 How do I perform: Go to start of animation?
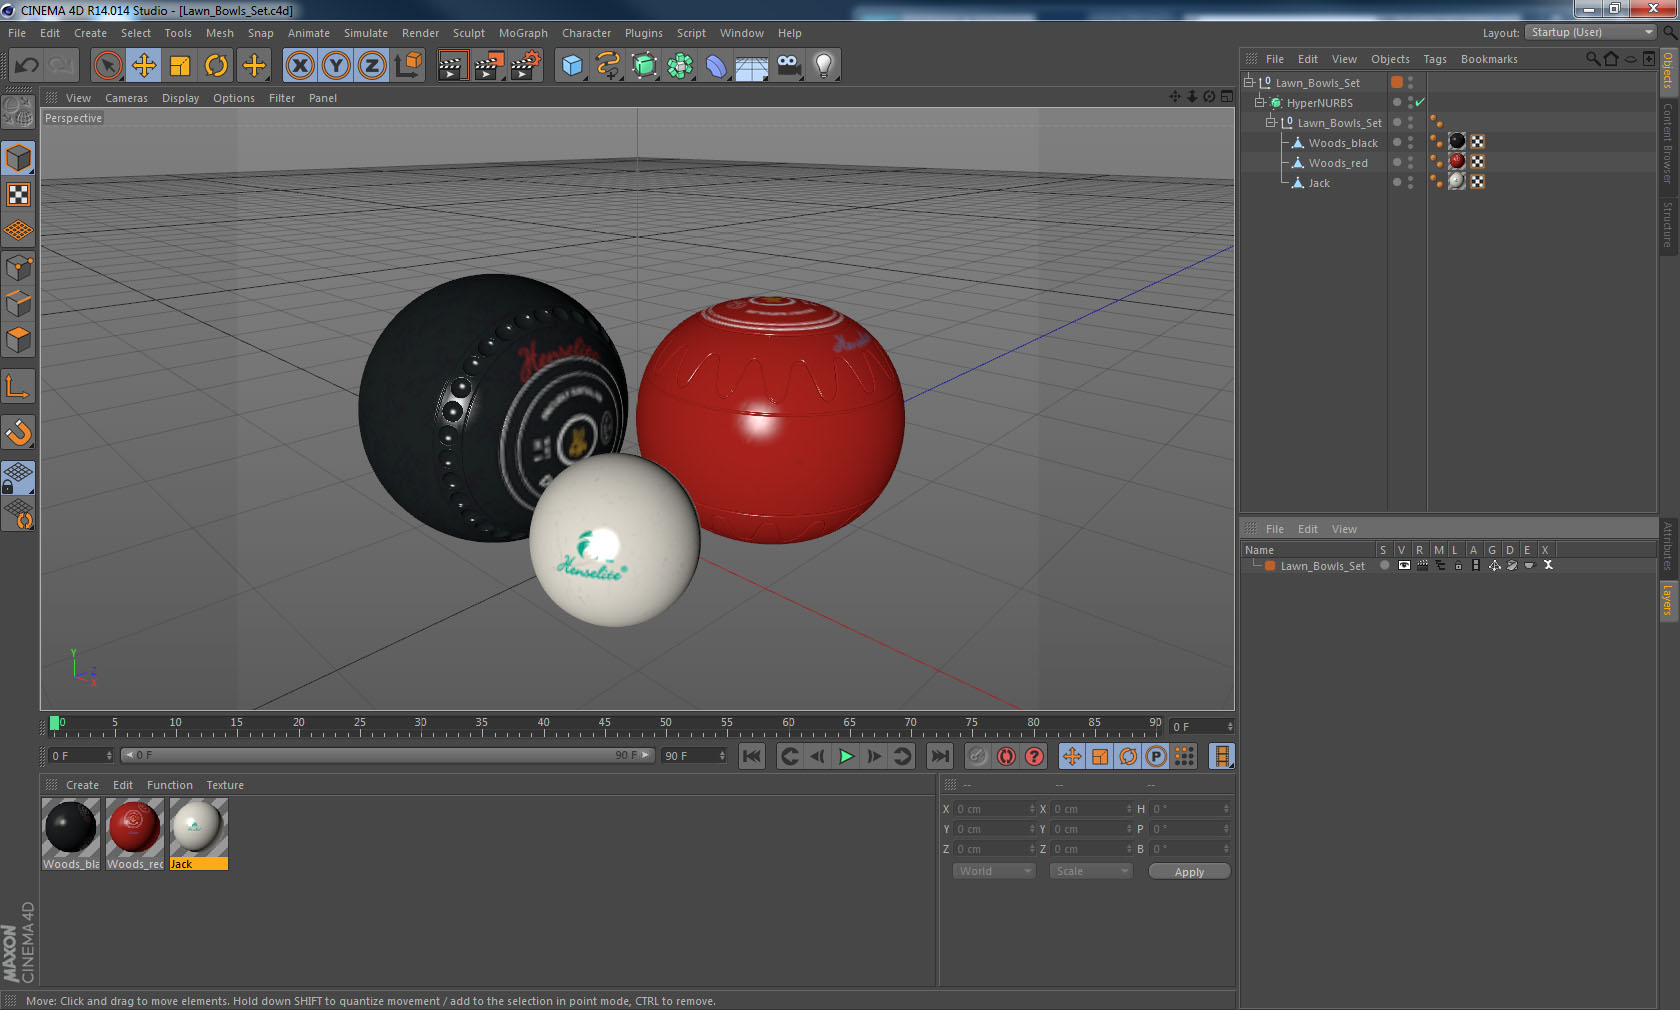click(752, 756)
